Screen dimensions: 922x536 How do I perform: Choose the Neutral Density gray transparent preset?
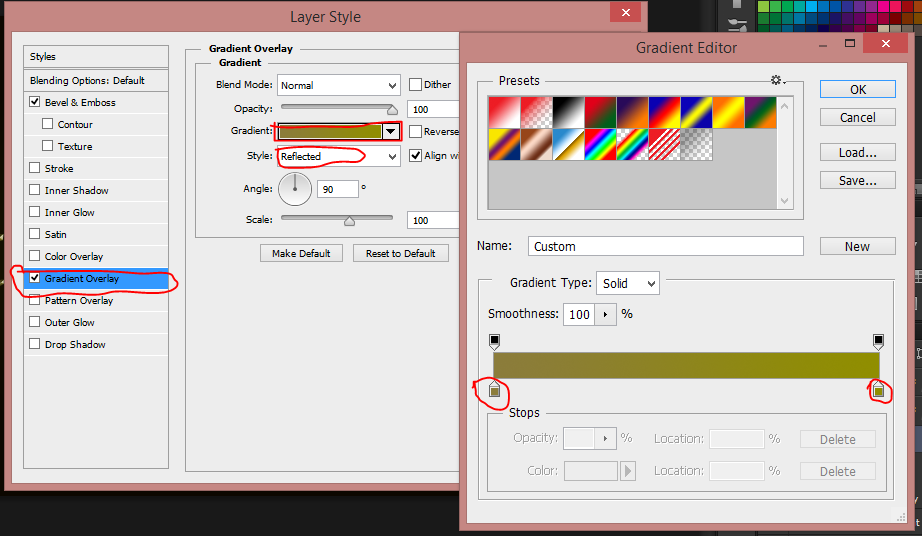pyautogui.click(x=697, y=145)
